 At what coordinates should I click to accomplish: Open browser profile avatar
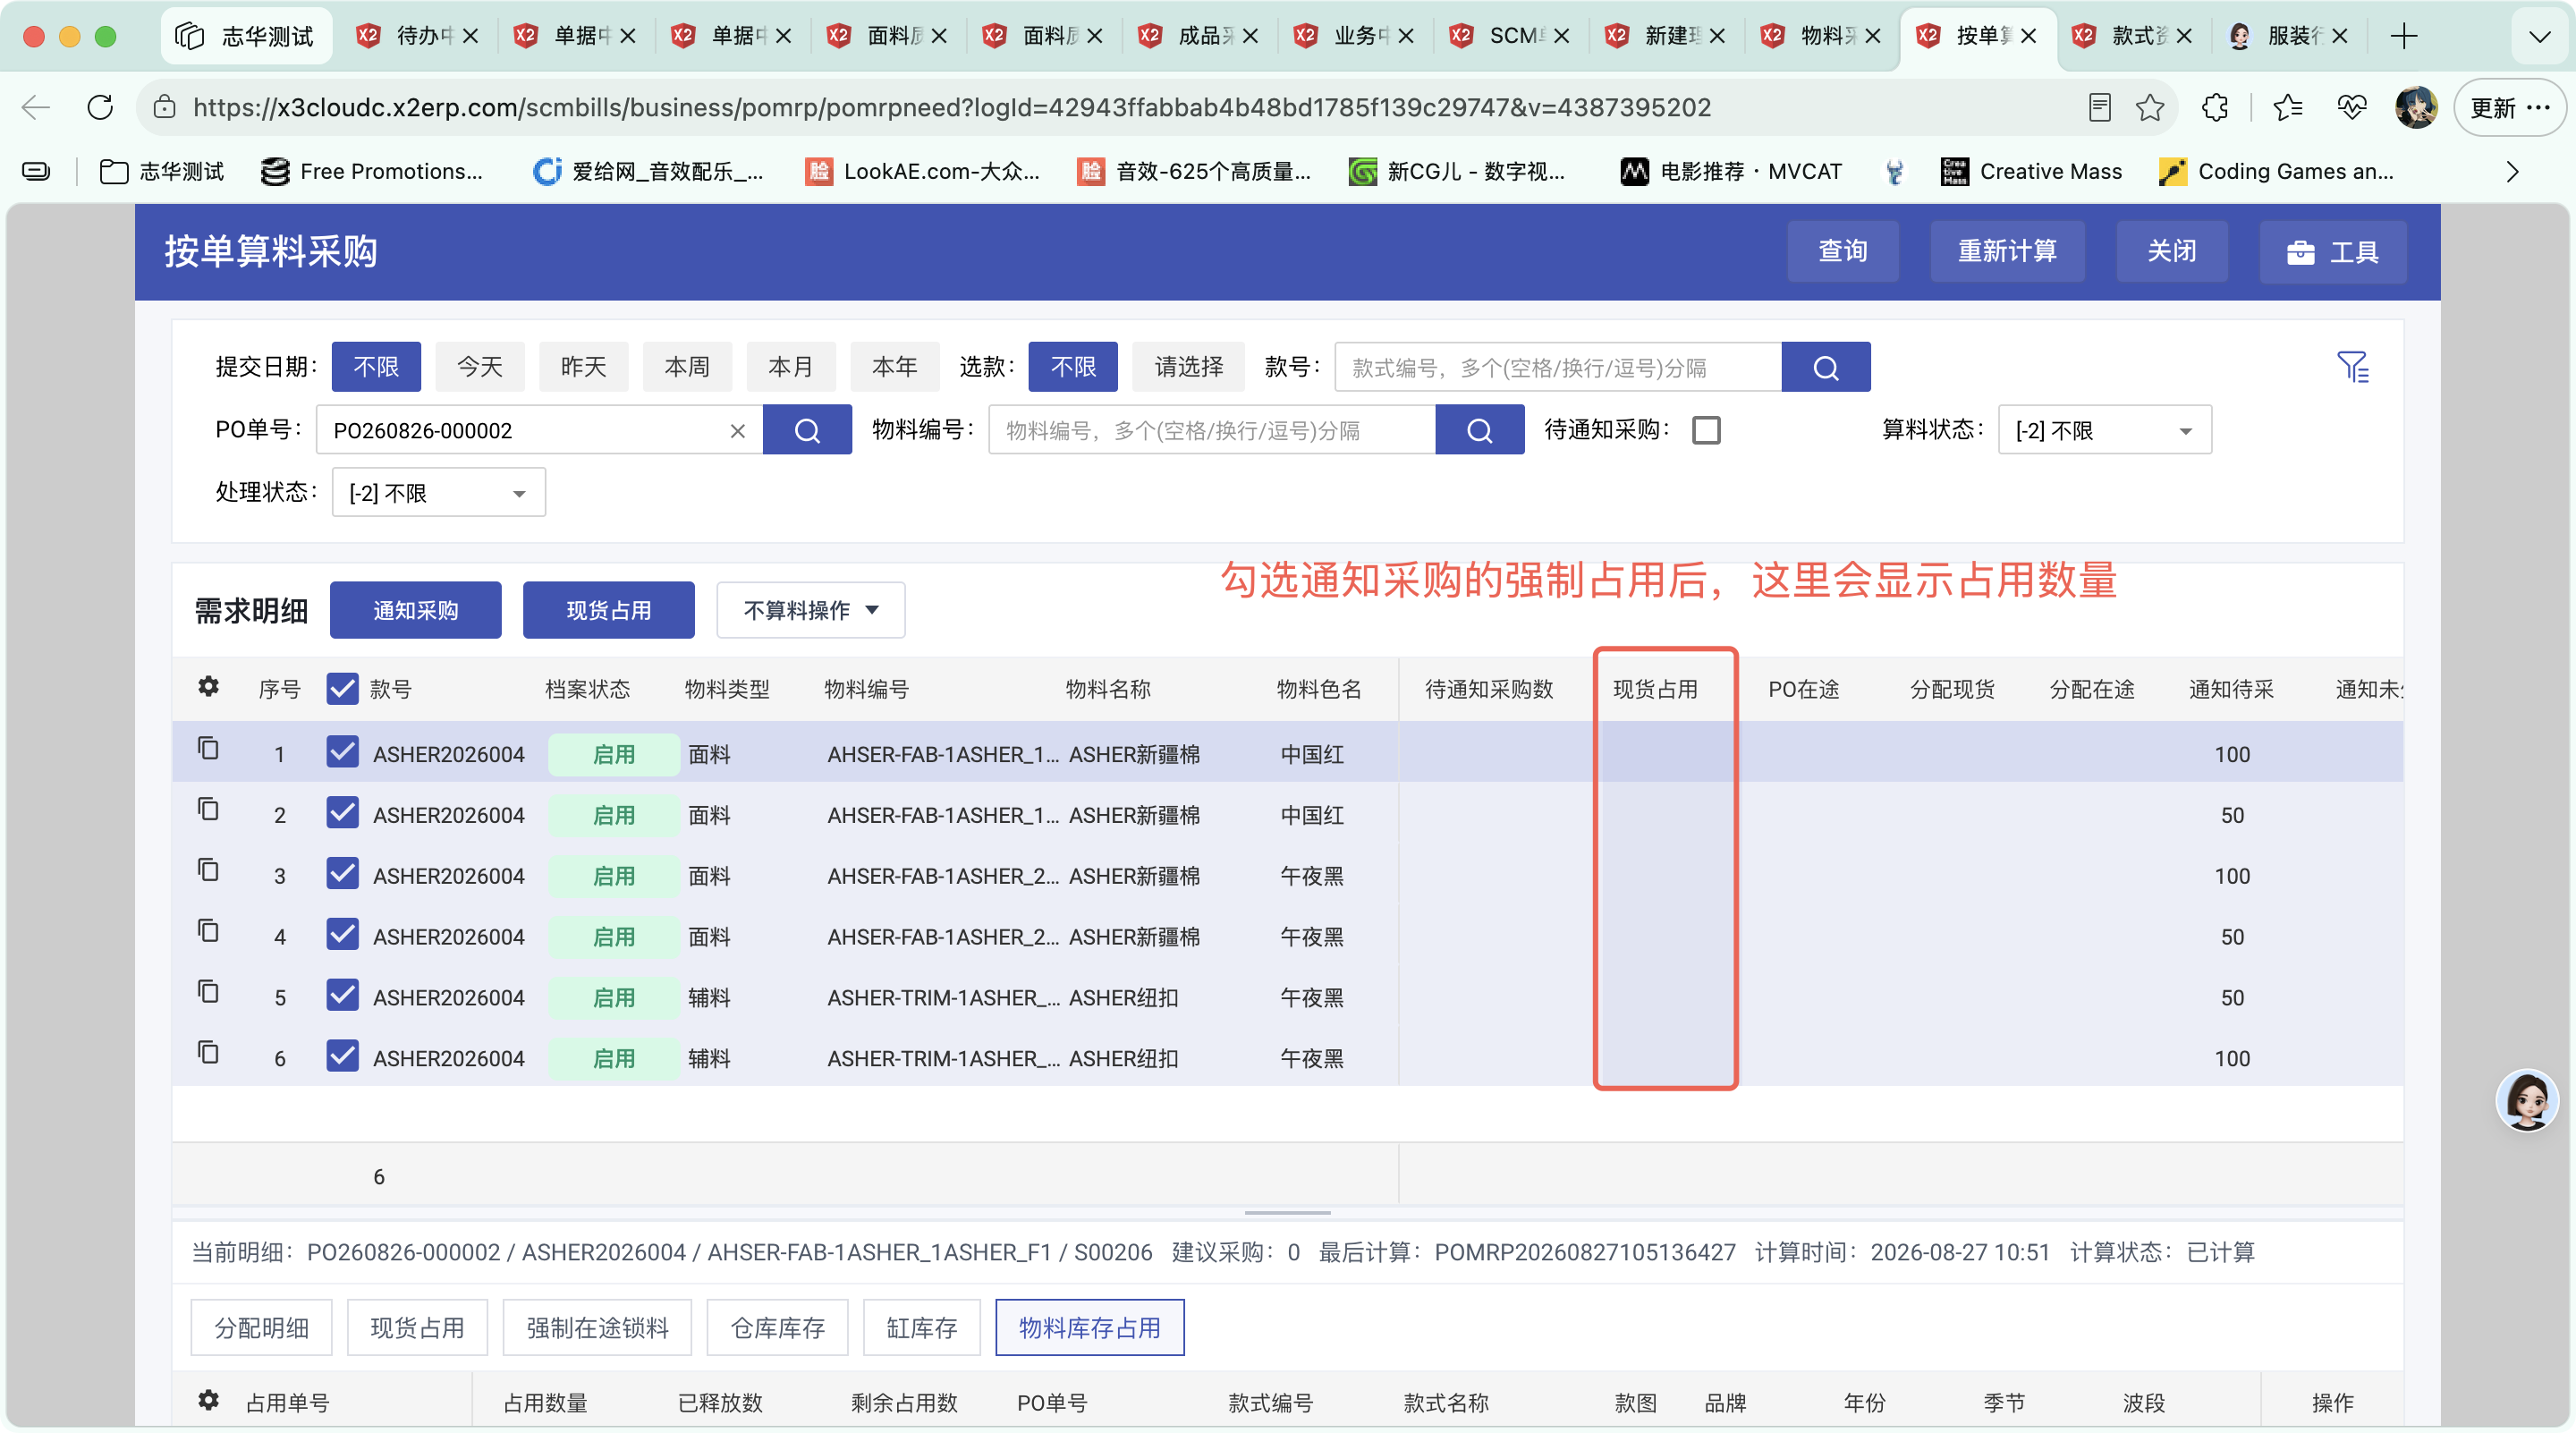[2416, 107]
